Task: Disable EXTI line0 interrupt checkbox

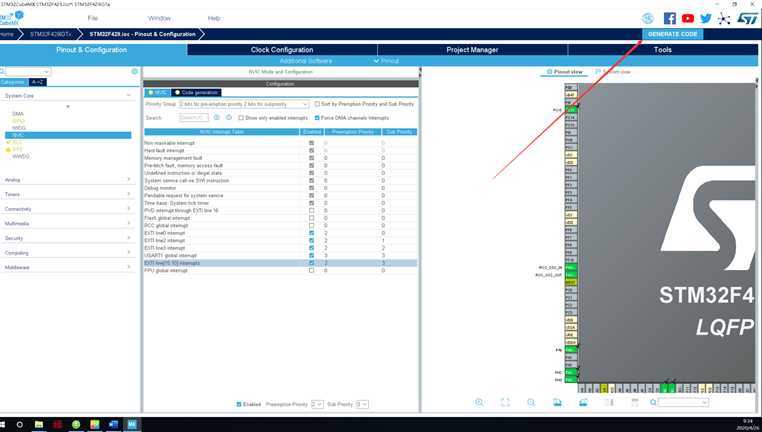Action: coord(312,233)
